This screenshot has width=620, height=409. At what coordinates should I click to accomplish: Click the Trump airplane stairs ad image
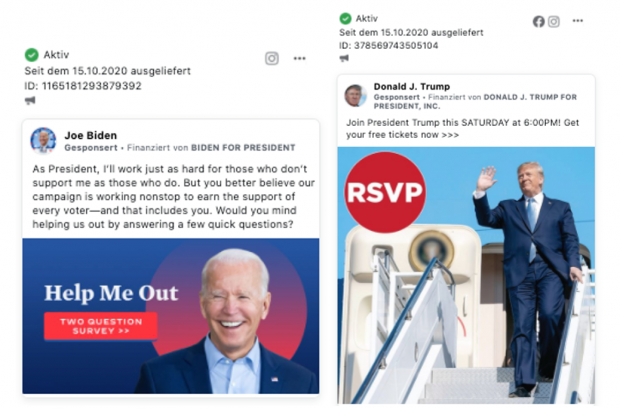tap(466, 275)
